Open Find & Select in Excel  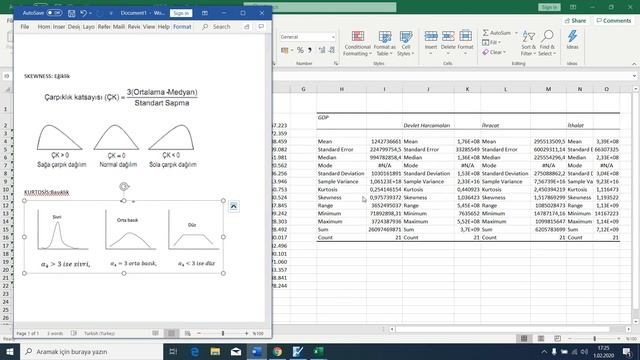[547, 43]
